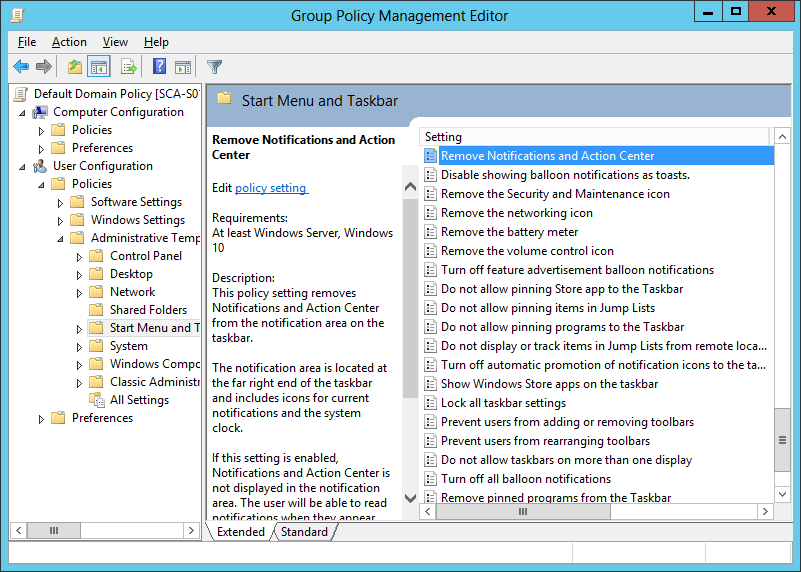
Task: Expand the Windows Settings node arrow
Action: coord(61,220)
